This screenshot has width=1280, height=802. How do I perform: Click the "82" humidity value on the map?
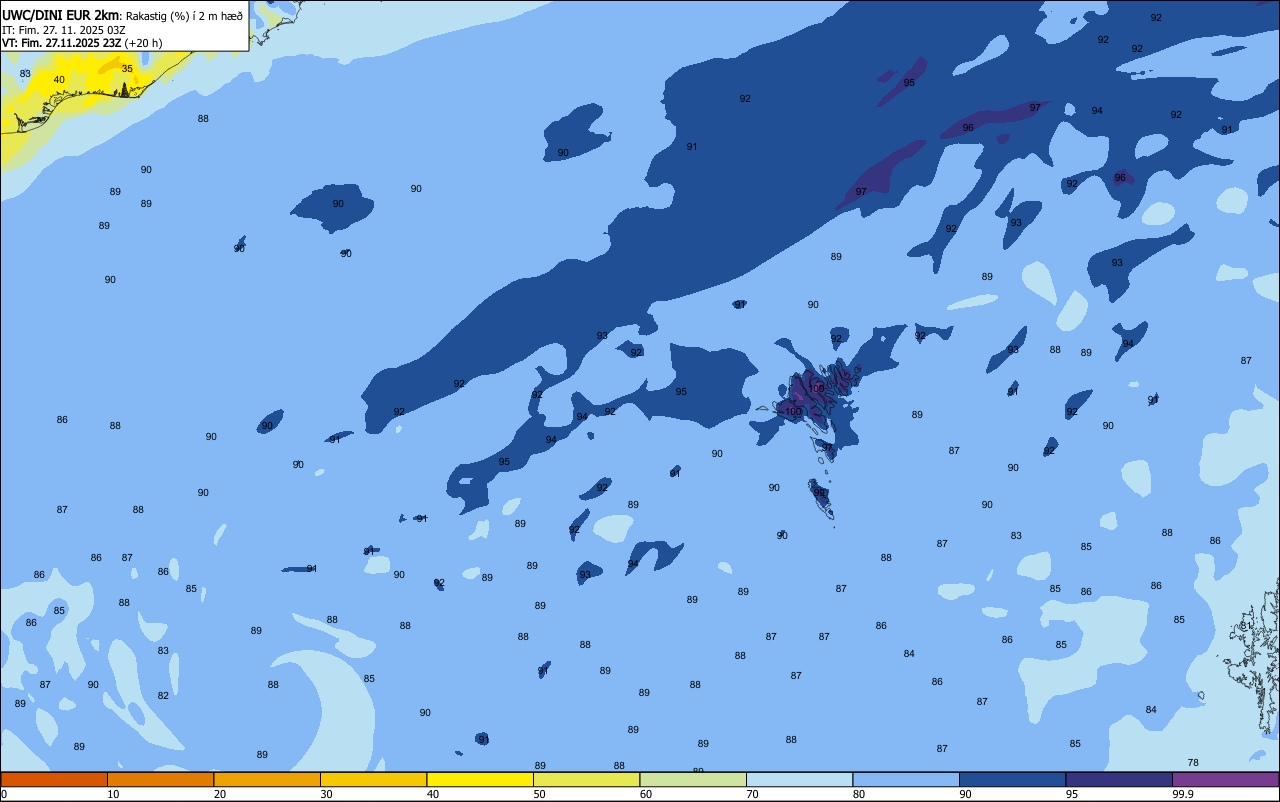163,696
